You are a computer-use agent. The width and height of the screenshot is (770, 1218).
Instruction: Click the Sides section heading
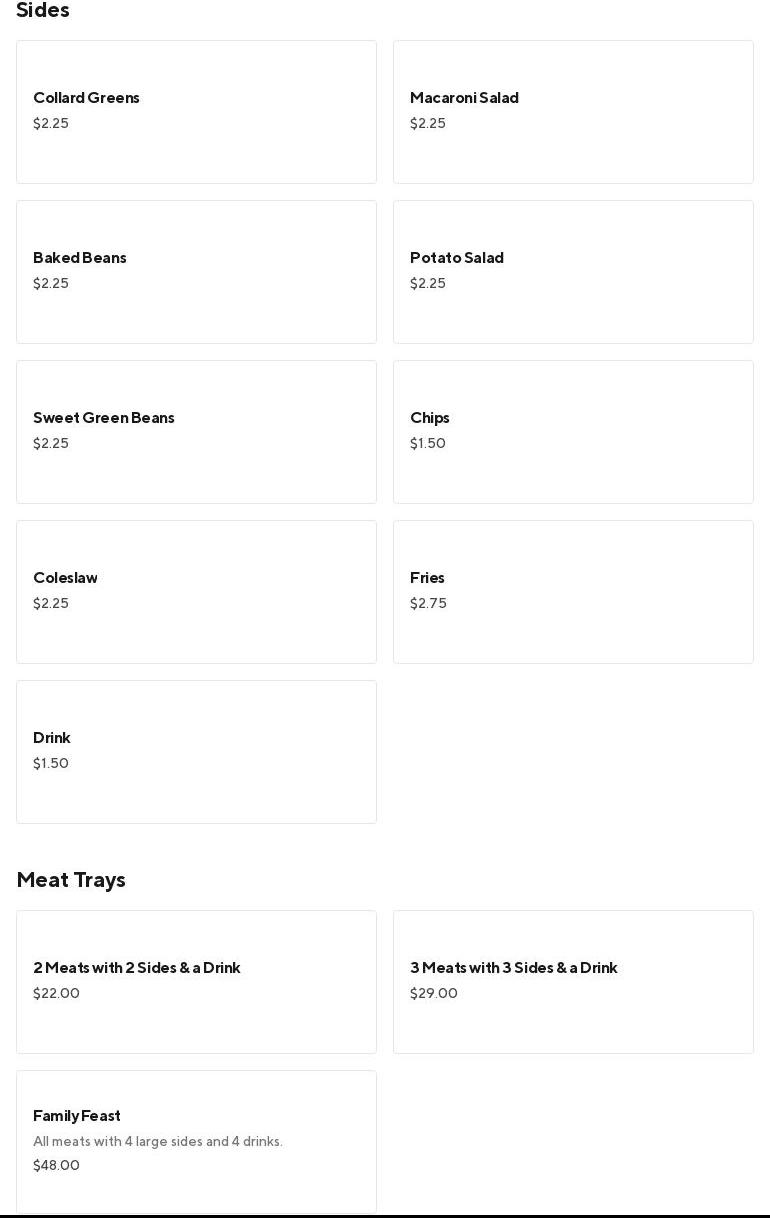pyautogui.click(x=43, y=10)
